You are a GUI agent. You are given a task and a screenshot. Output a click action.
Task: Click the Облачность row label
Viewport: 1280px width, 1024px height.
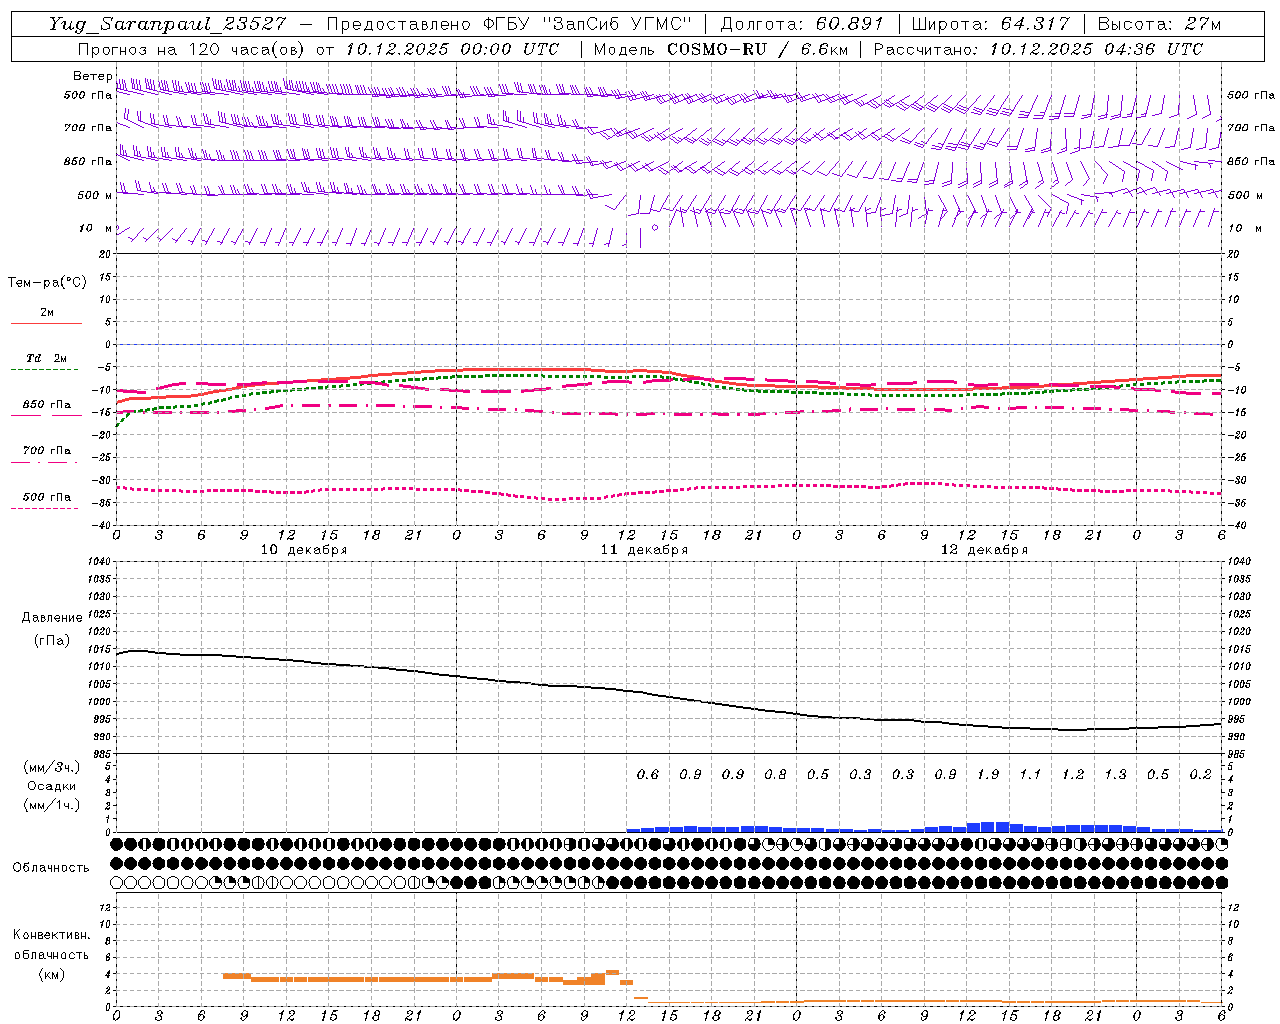51,867
